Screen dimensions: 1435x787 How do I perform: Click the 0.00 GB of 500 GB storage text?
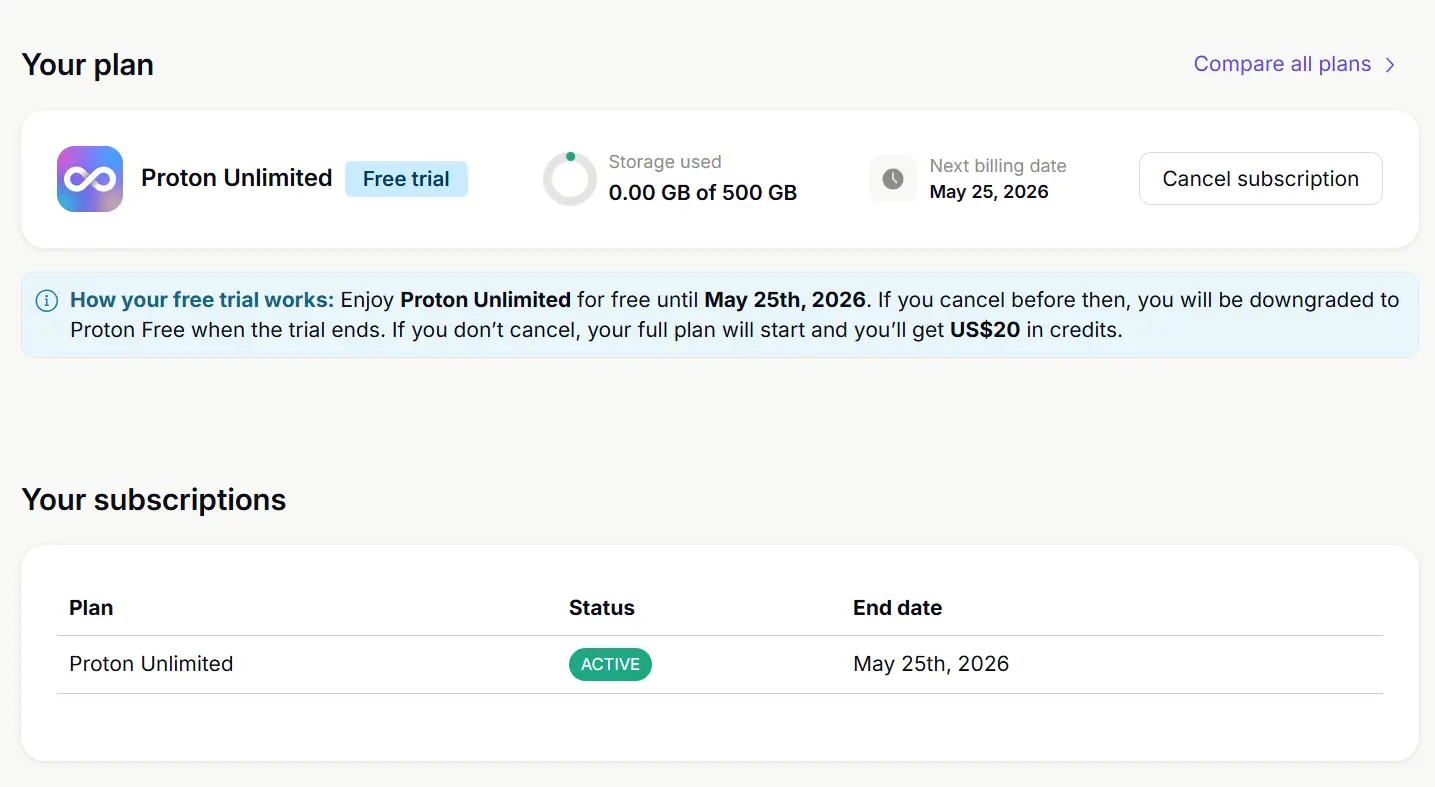point(703,193)
